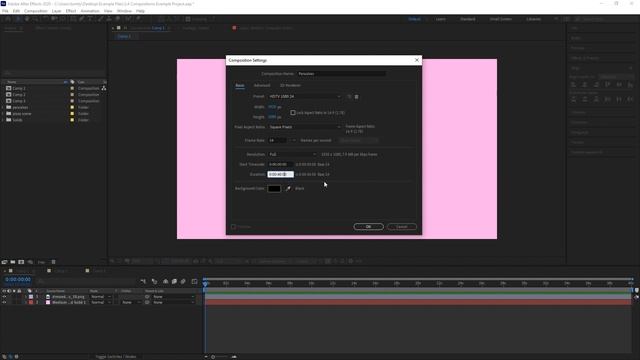Open the Preset dropdown
The image size is (640, 360).
pyautogui.click(x=304, y=96)
